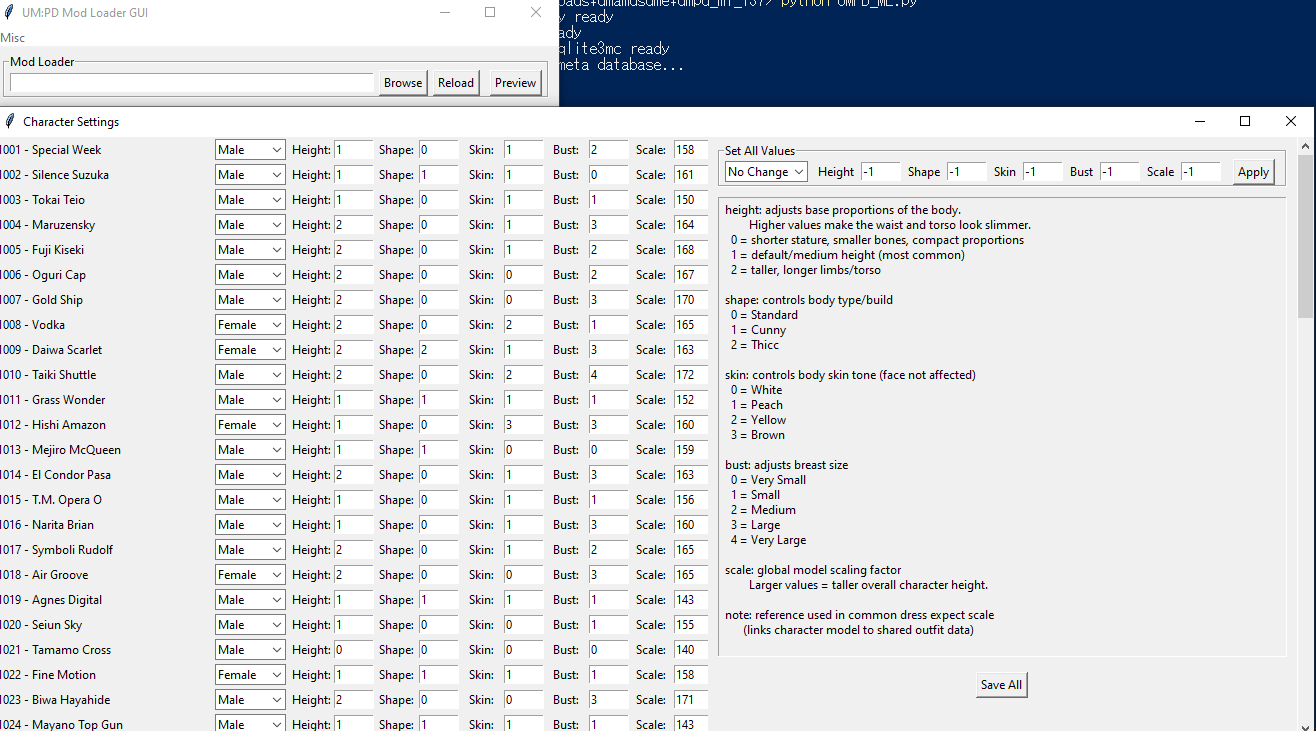Open gender dropdown for Narita Brian
This screenshot has height=731, width=1316.
point(250,525)
